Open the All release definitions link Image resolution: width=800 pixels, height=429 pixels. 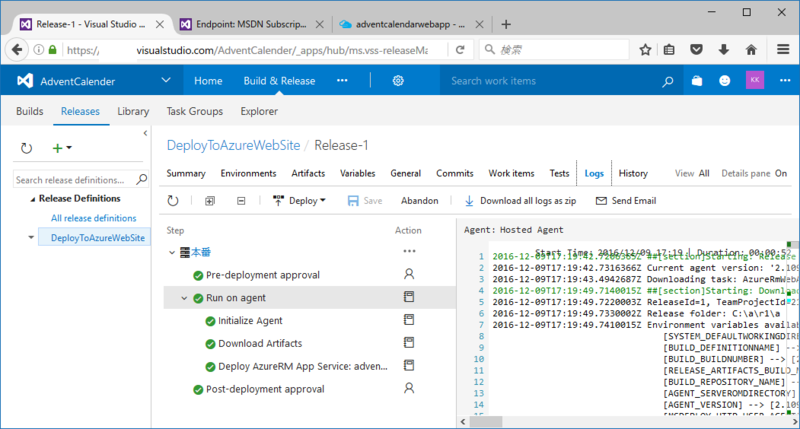tap(93, 218)
